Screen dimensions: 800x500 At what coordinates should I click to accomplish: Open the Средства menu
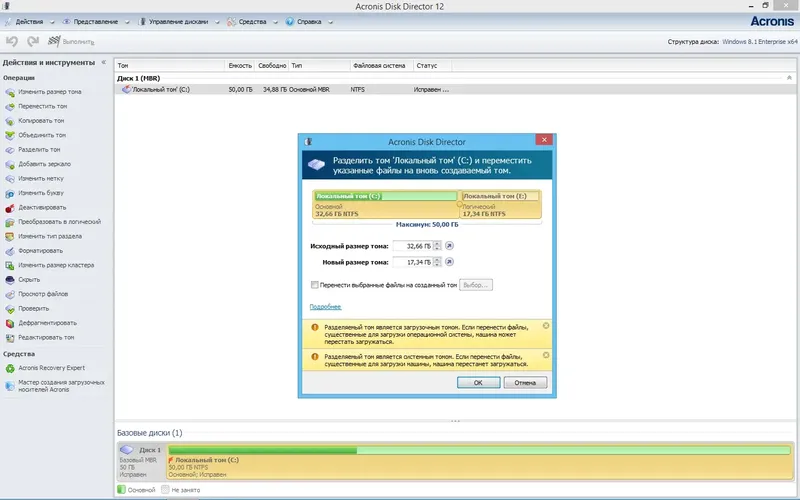point(252,22)
